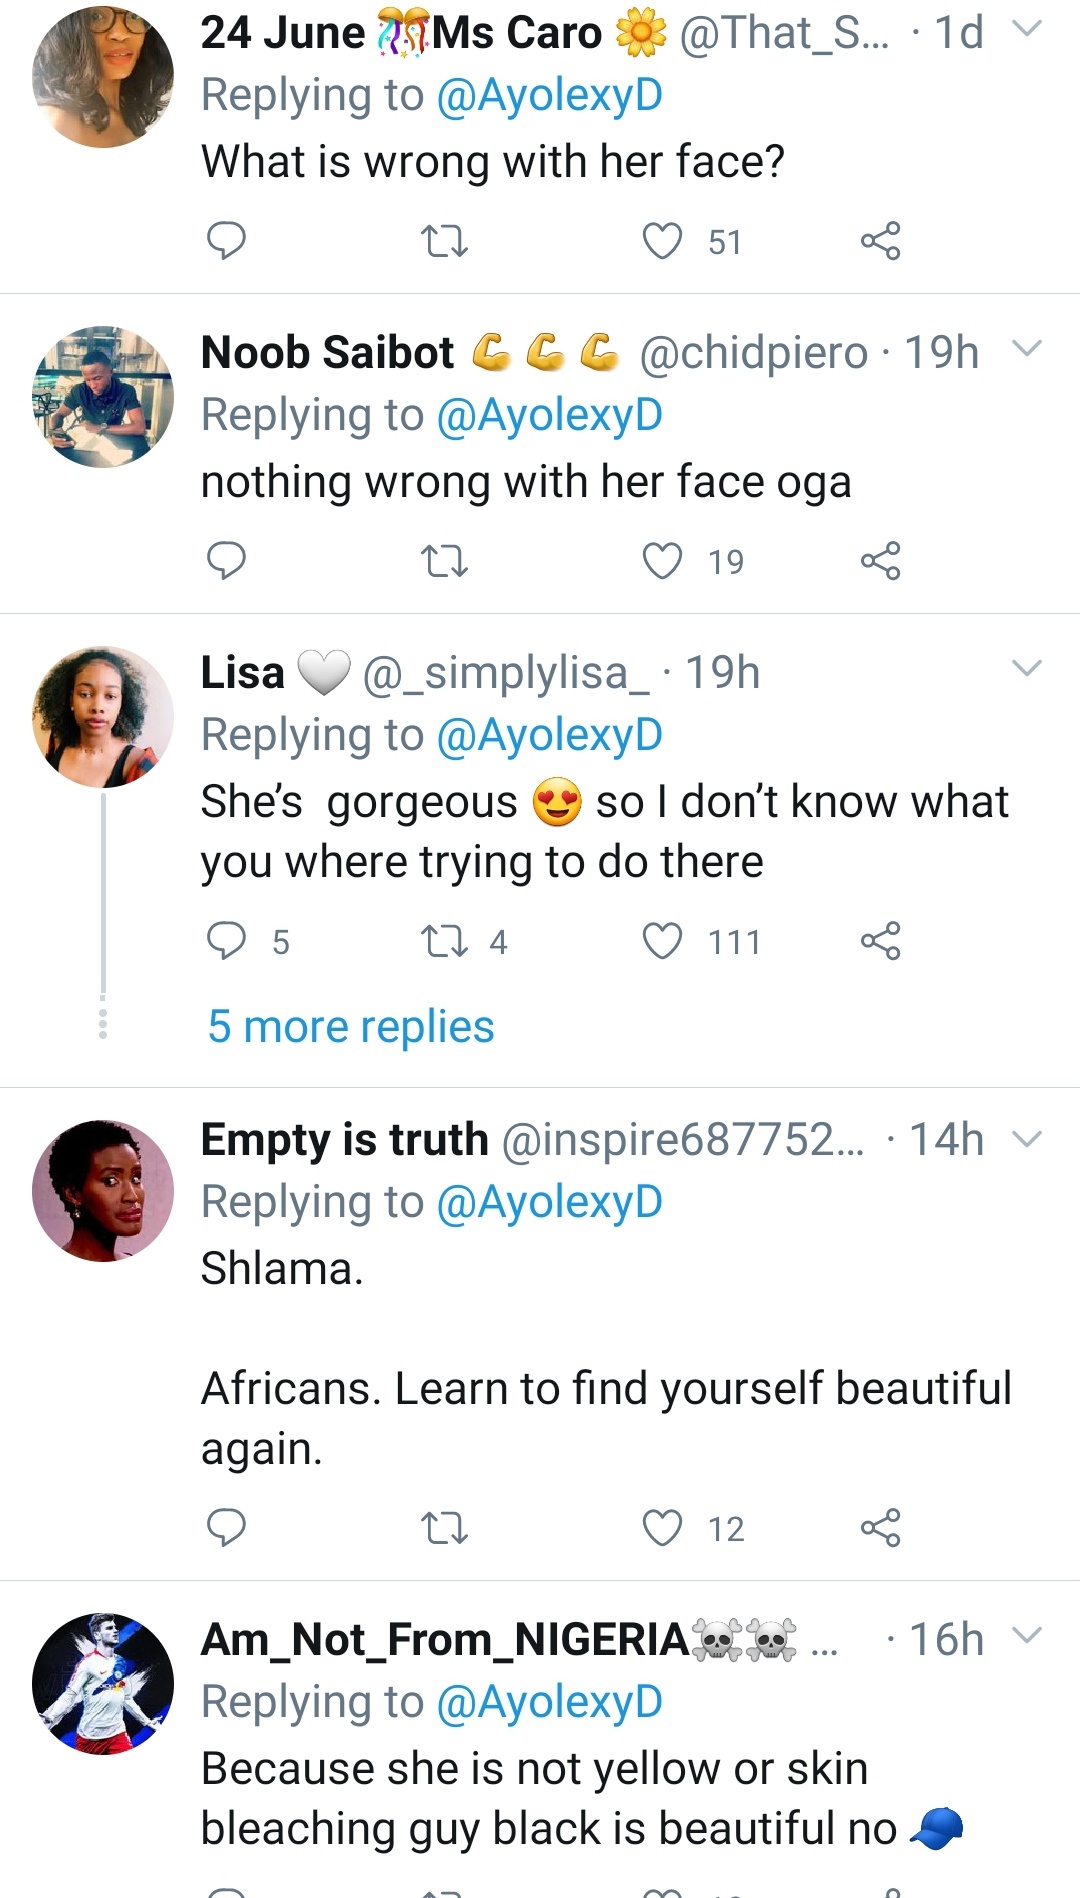Screen dimensions: 1080x1898
Task: Like Ms Caro's tweet with heart icon
Action: (662, 241)
